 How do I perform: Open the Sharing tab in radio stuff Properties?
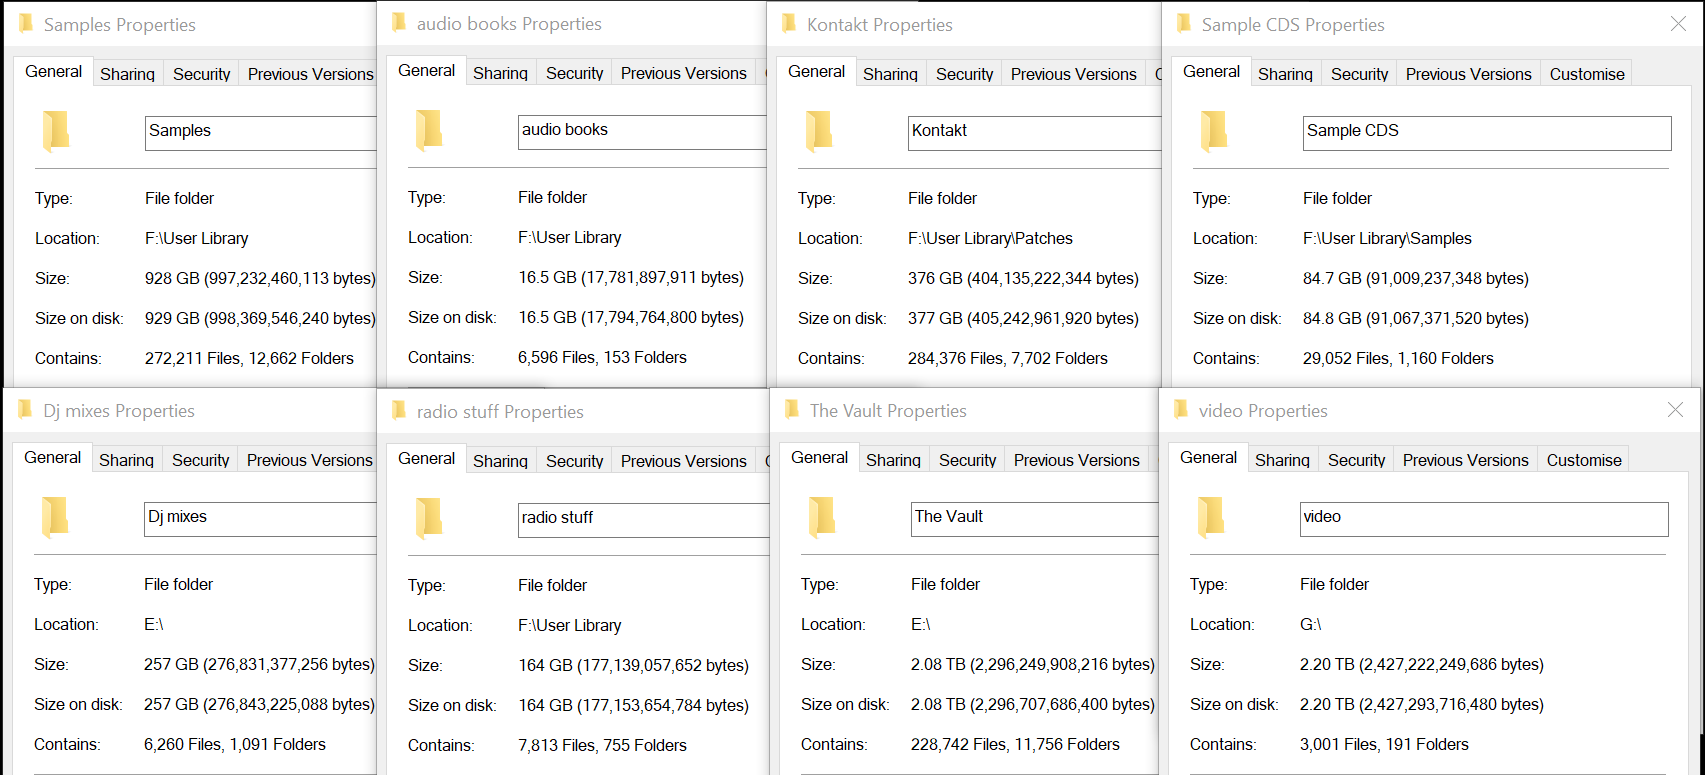[x=501, y=461]
